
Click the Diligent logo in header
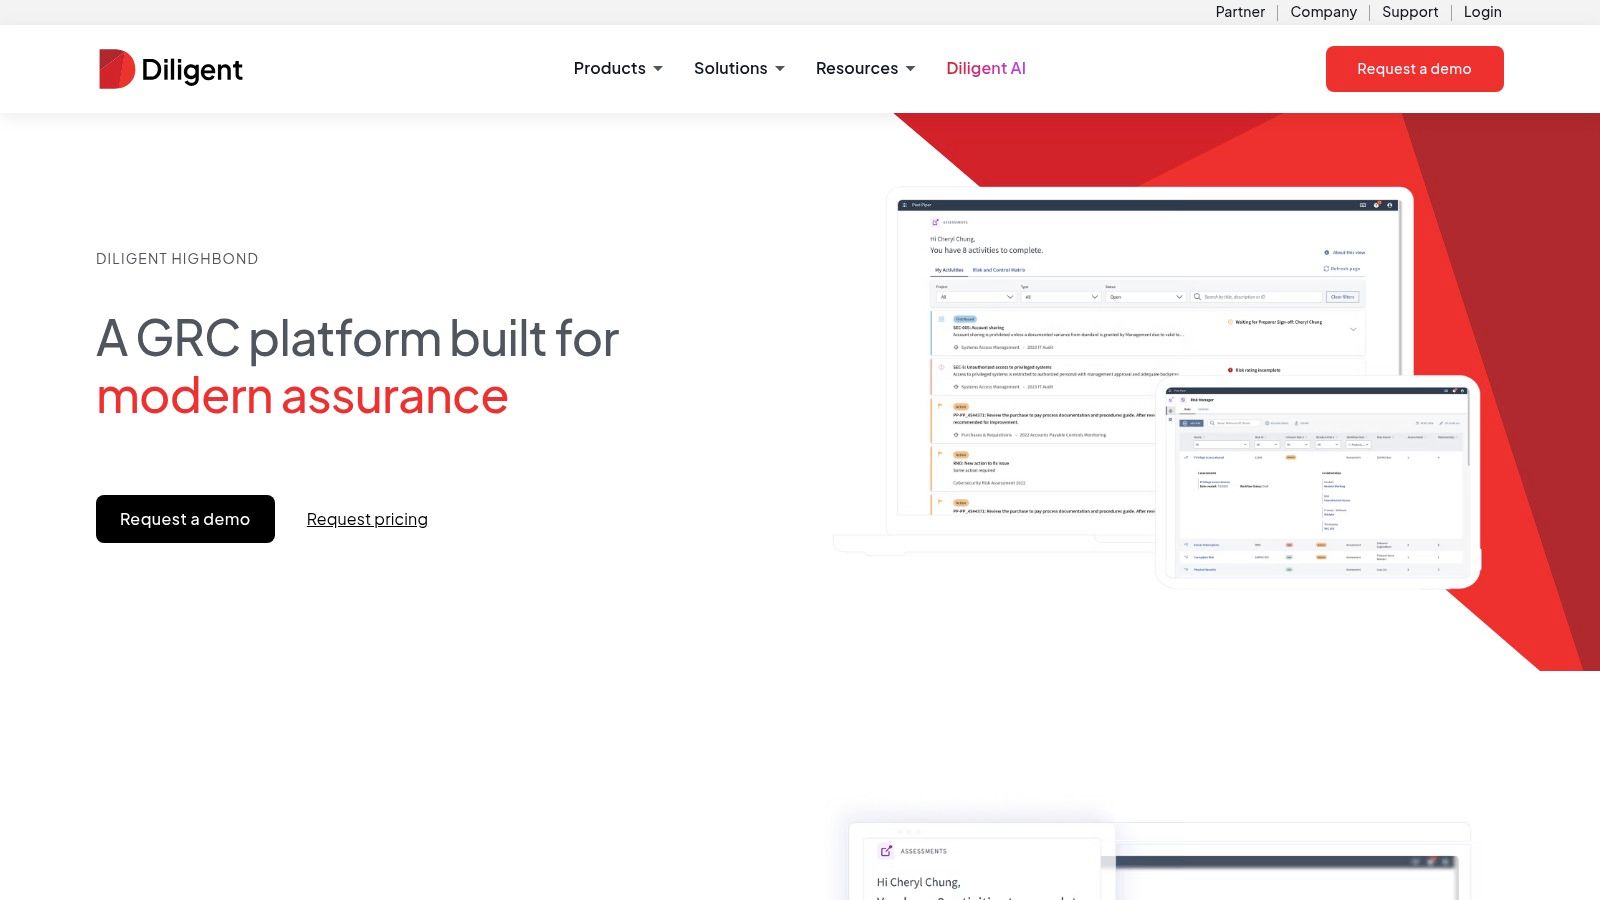coord(170,69)
